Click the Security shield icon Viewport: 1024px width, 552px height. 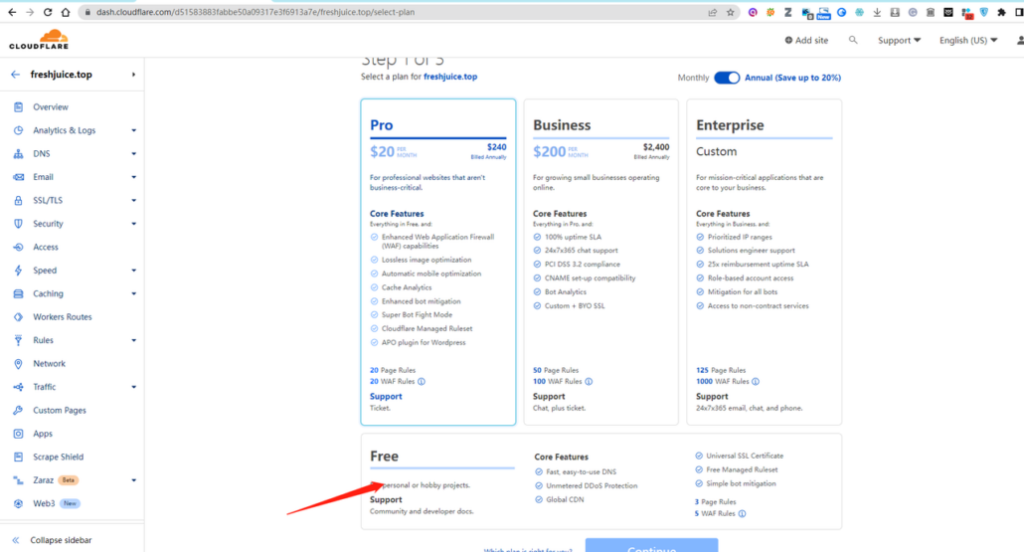point(18,224)
